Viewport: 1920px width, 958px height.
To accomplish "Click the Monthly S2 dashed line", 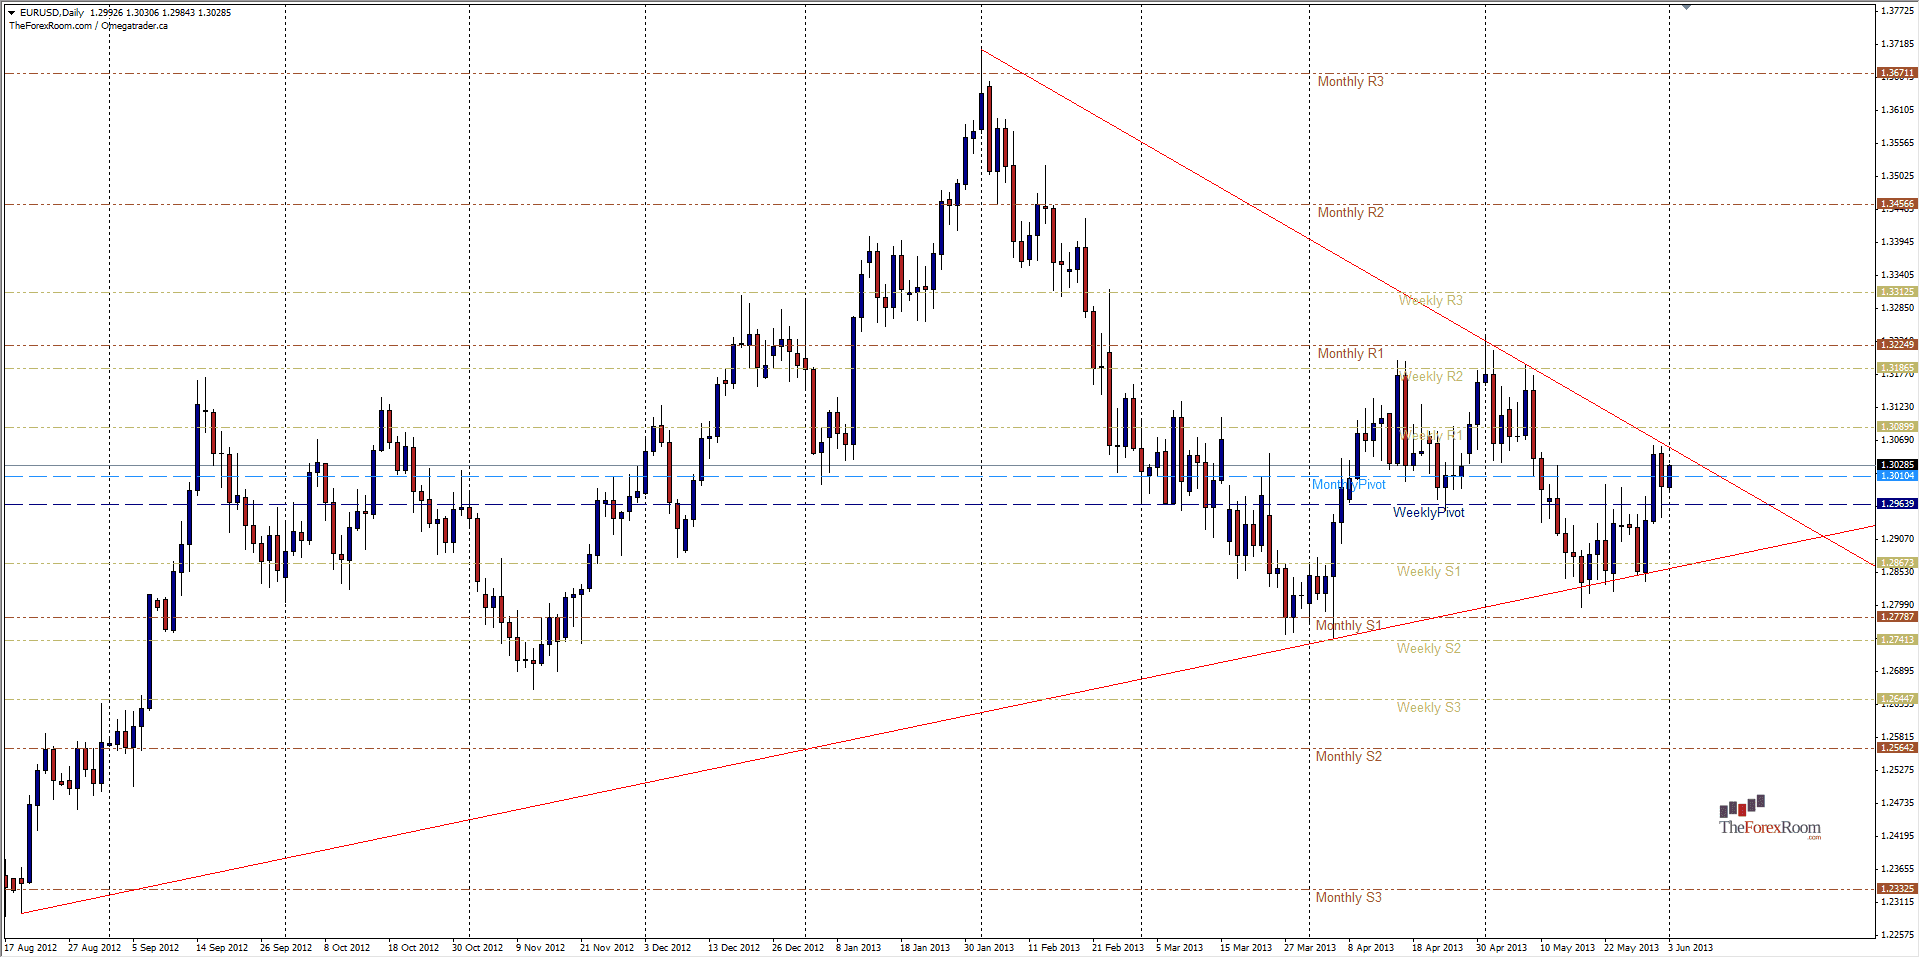I will (x=700, y=747).
